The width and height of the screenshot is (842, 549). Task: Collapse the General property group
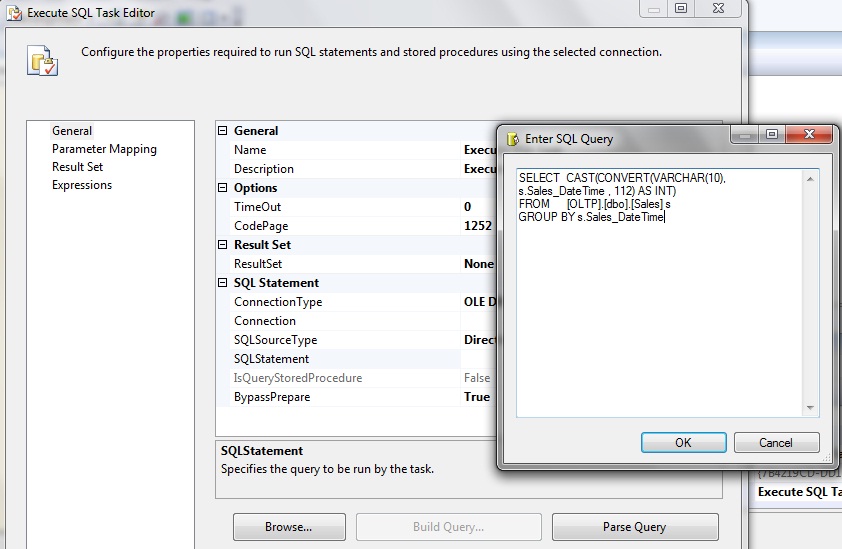point(223,131)
